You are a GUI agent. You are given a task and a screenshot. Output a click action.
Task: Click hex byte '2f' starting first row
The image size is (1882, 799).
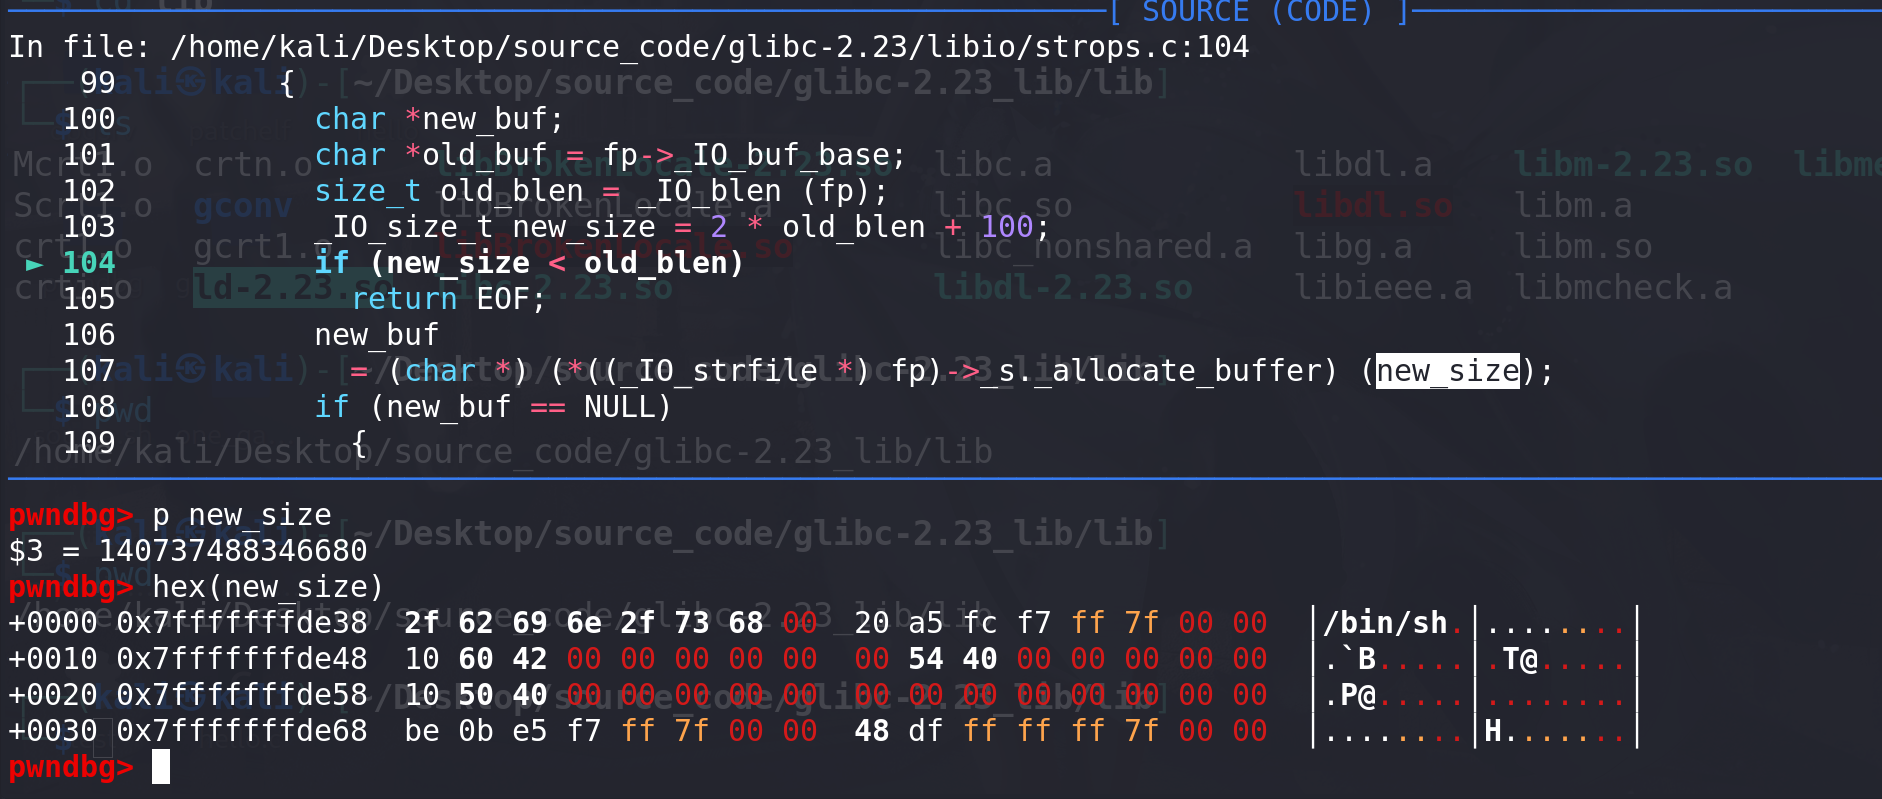[422, 623]
